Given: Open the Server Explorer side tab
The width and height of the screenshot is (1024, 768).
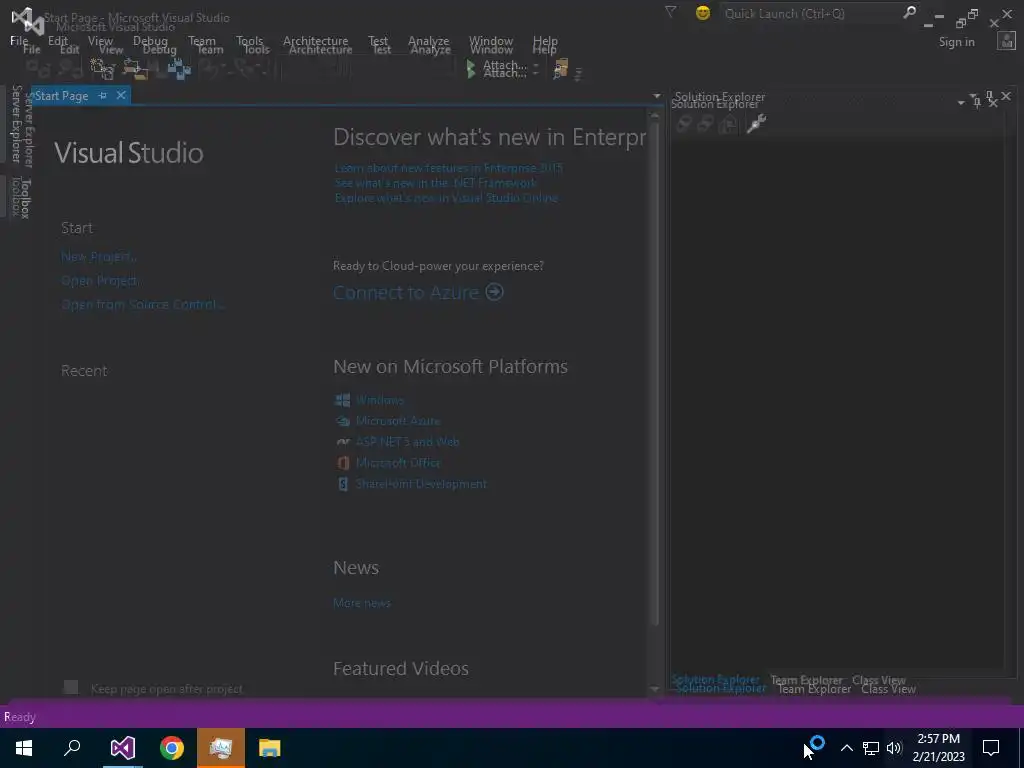Looking at the screenshot, I should click(18, 124).
